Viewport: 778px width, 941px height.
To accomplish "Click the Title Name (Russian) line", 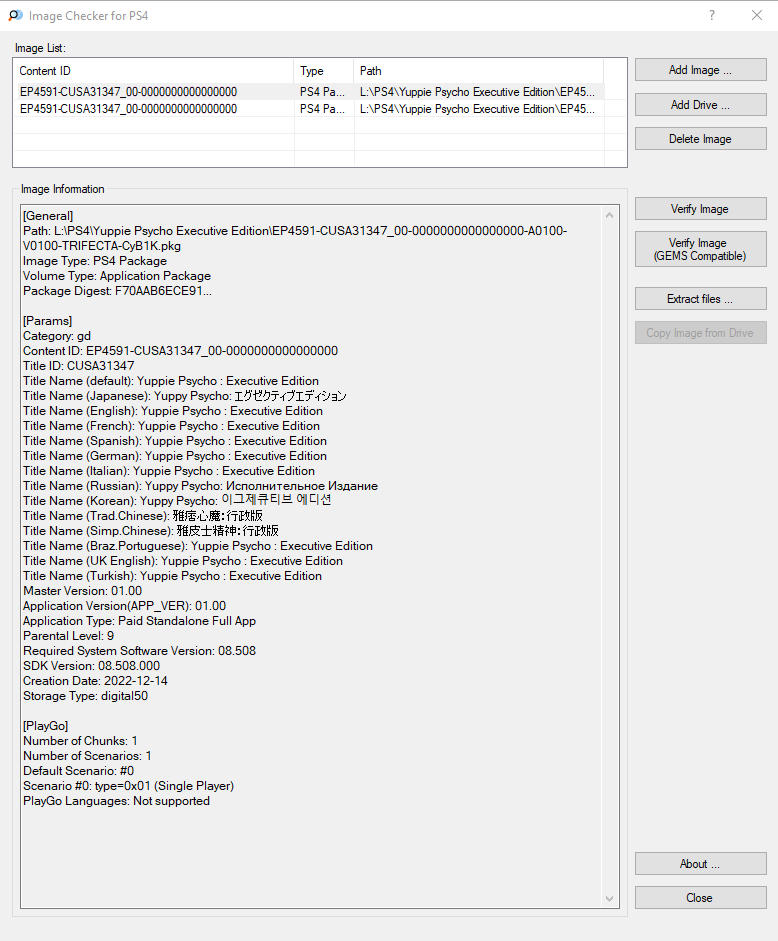I will coord(201,486).
